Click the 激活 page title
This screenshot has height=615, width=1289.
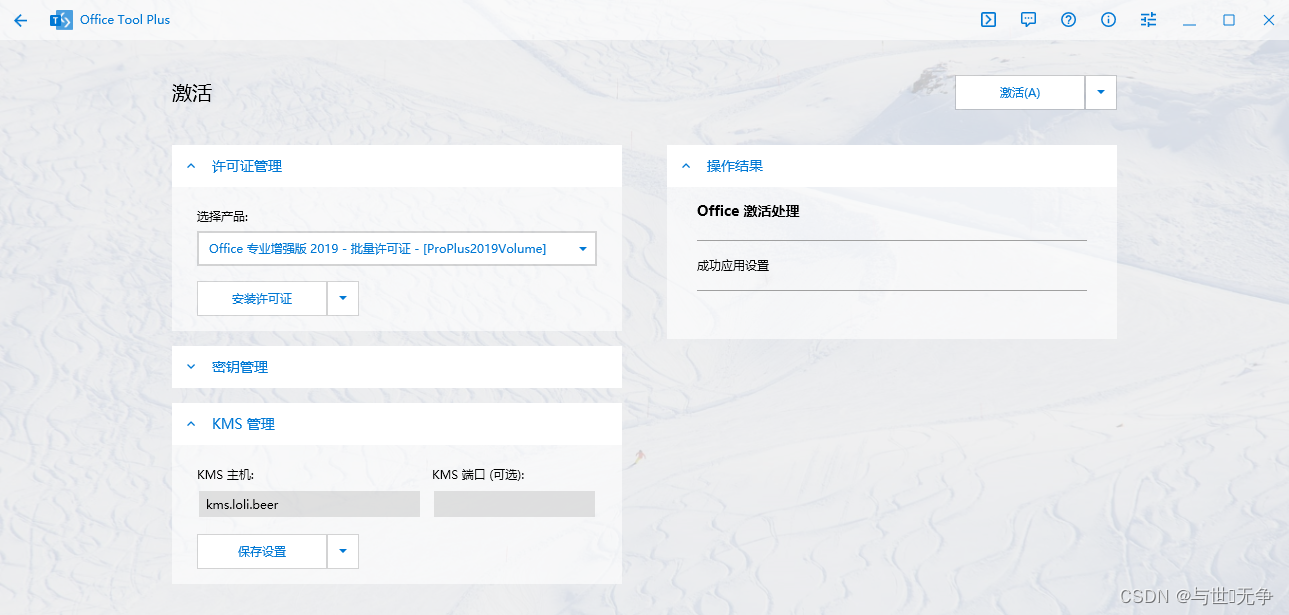[192, 93]
